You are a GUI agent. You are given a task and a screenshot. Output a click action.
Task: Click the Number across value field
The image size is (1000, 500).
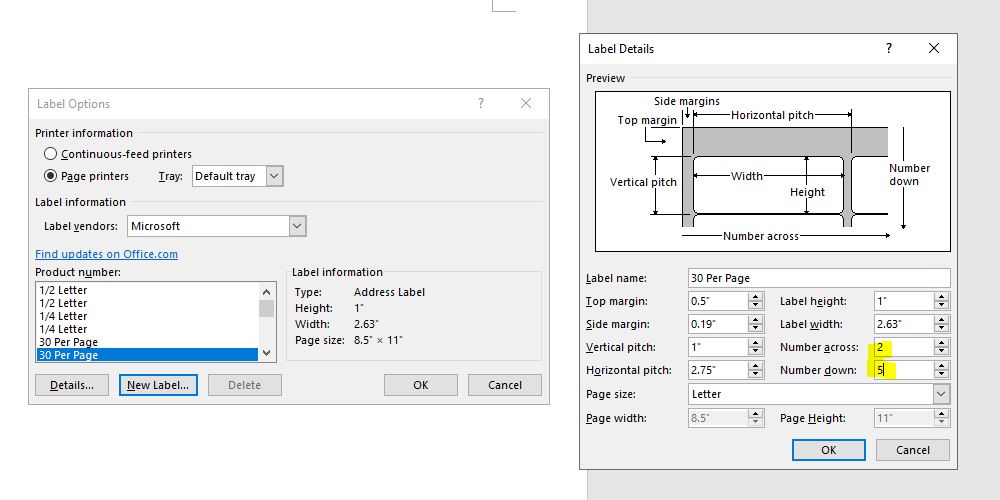coord(904,348)
